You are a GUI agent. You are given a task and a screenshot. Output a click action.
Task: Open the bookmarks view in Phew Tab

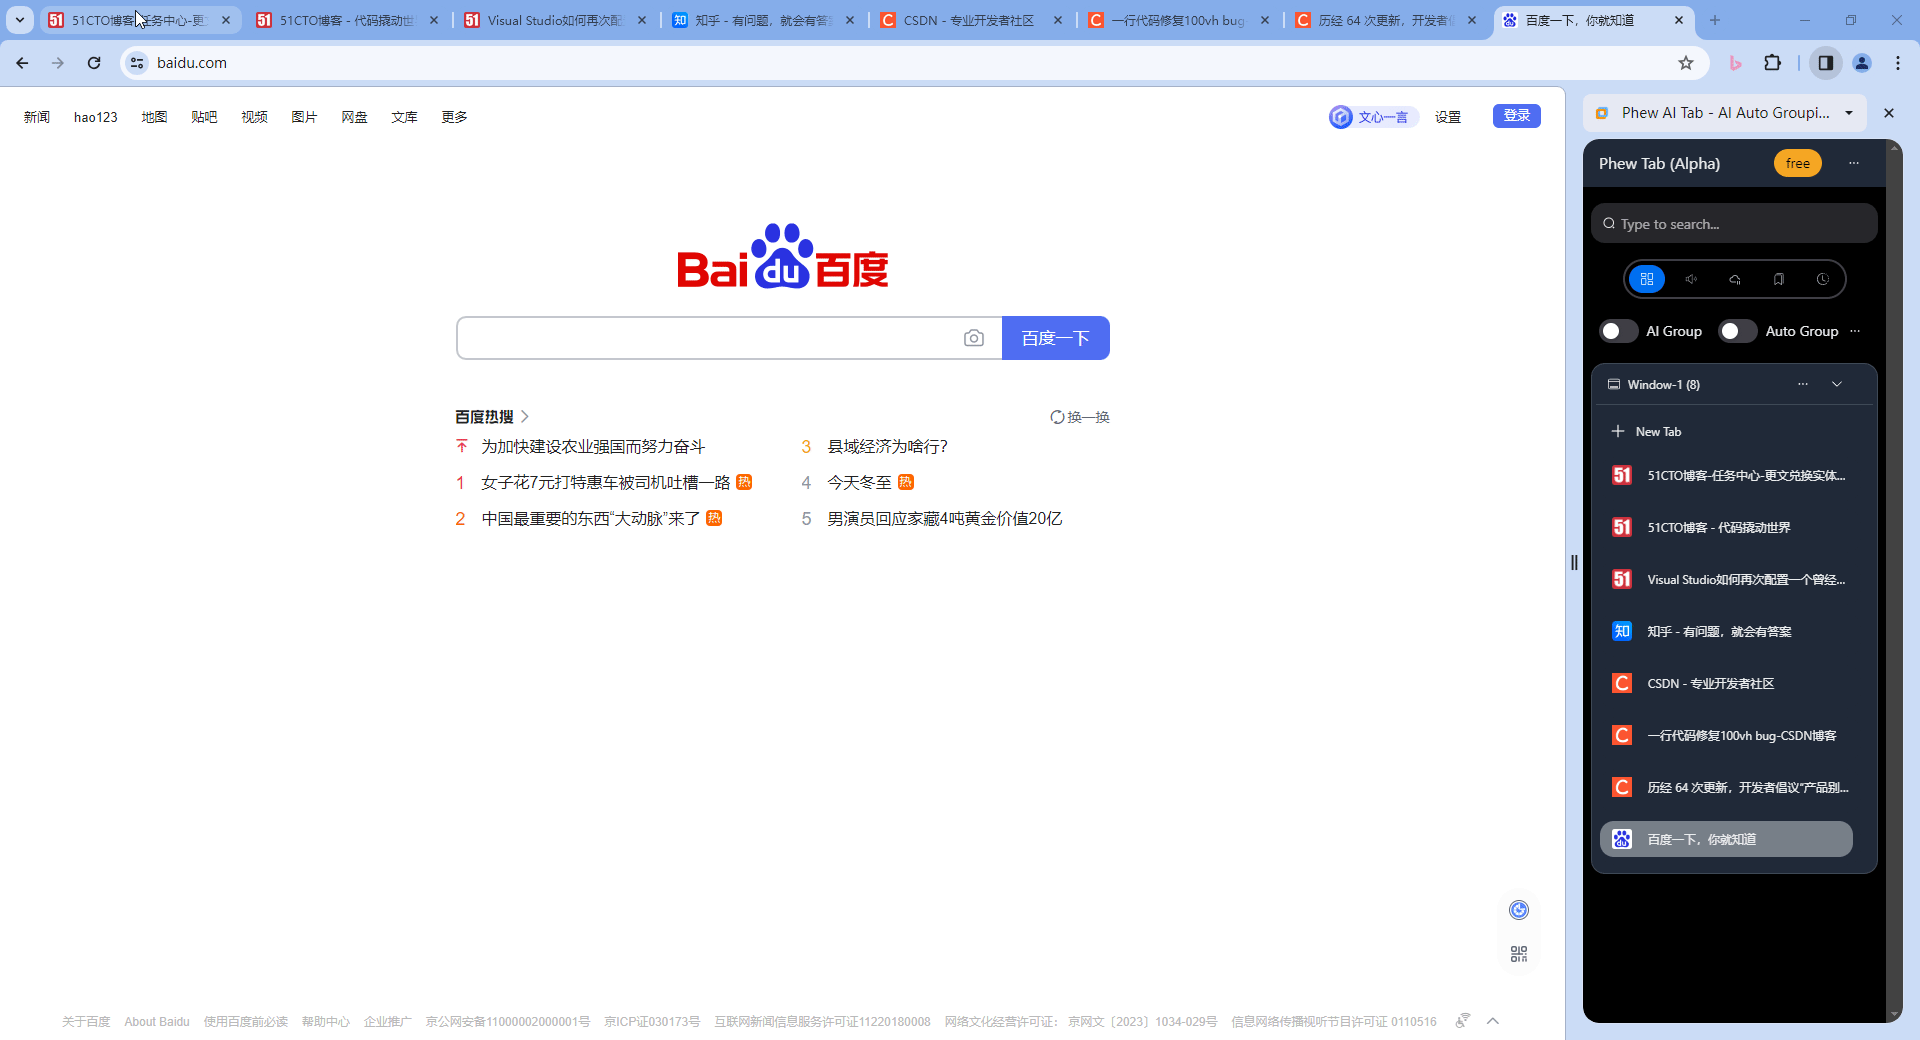pyautogui.click(x=1779, y=279)
